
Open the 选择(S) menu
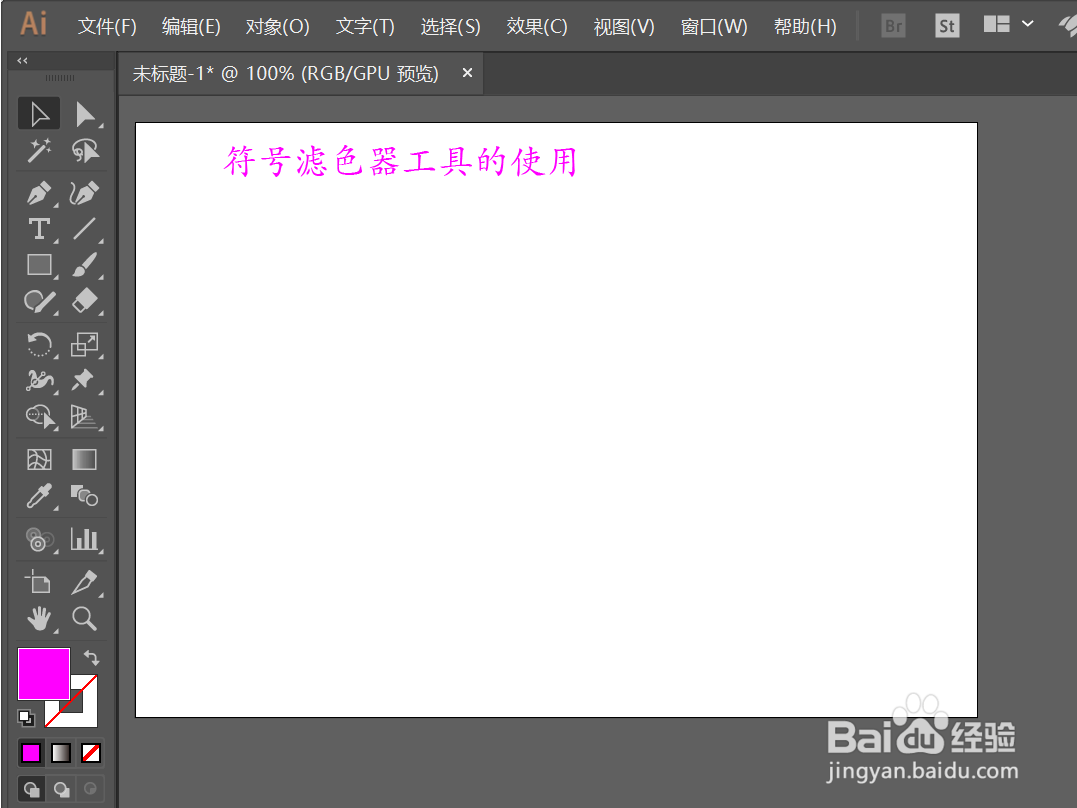(451, 26)
